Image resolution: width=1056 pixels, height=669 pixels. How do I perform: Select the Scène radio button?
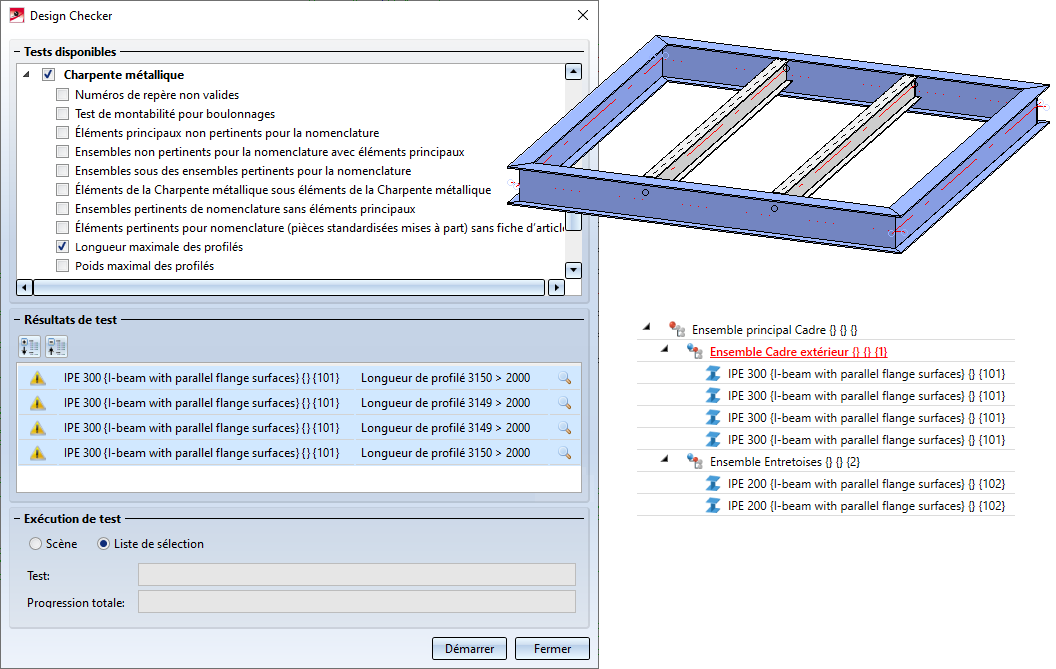(36, 544)
